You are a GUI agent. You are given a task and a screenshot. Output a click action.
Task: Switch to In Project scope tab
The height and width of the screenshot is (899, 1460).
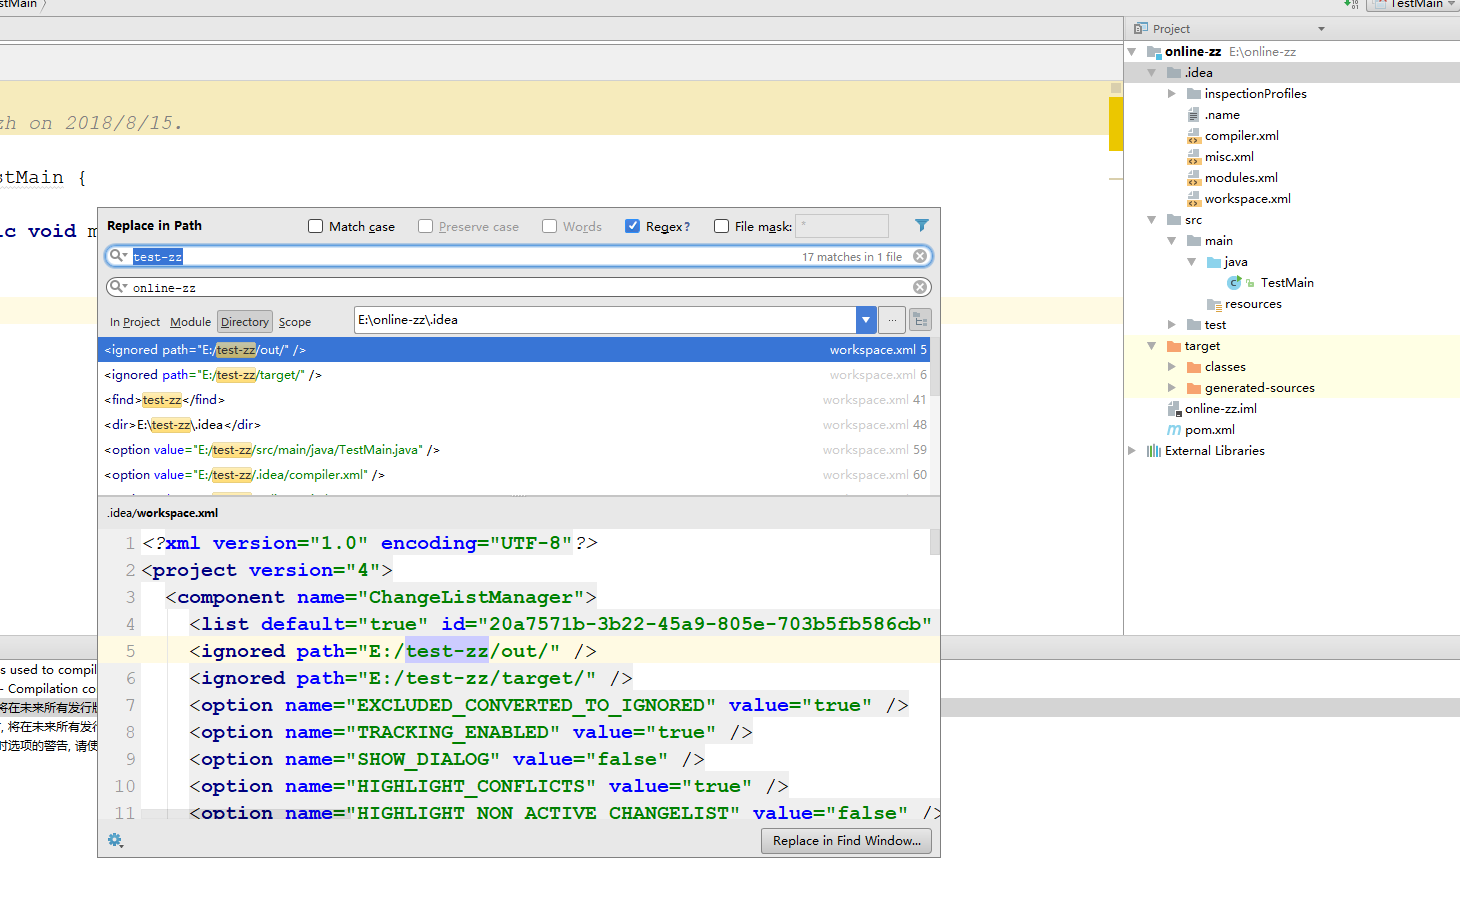coord(135,322)
